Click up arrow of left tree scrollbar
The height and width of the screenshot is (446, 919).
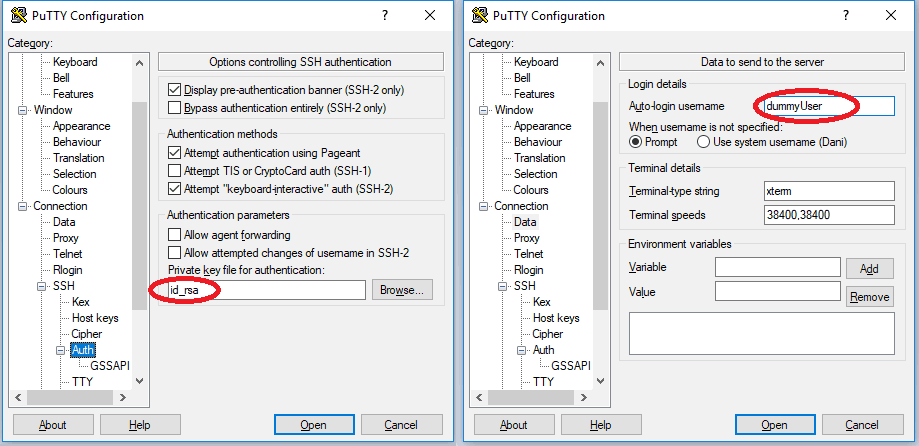(x=139, y=63)
